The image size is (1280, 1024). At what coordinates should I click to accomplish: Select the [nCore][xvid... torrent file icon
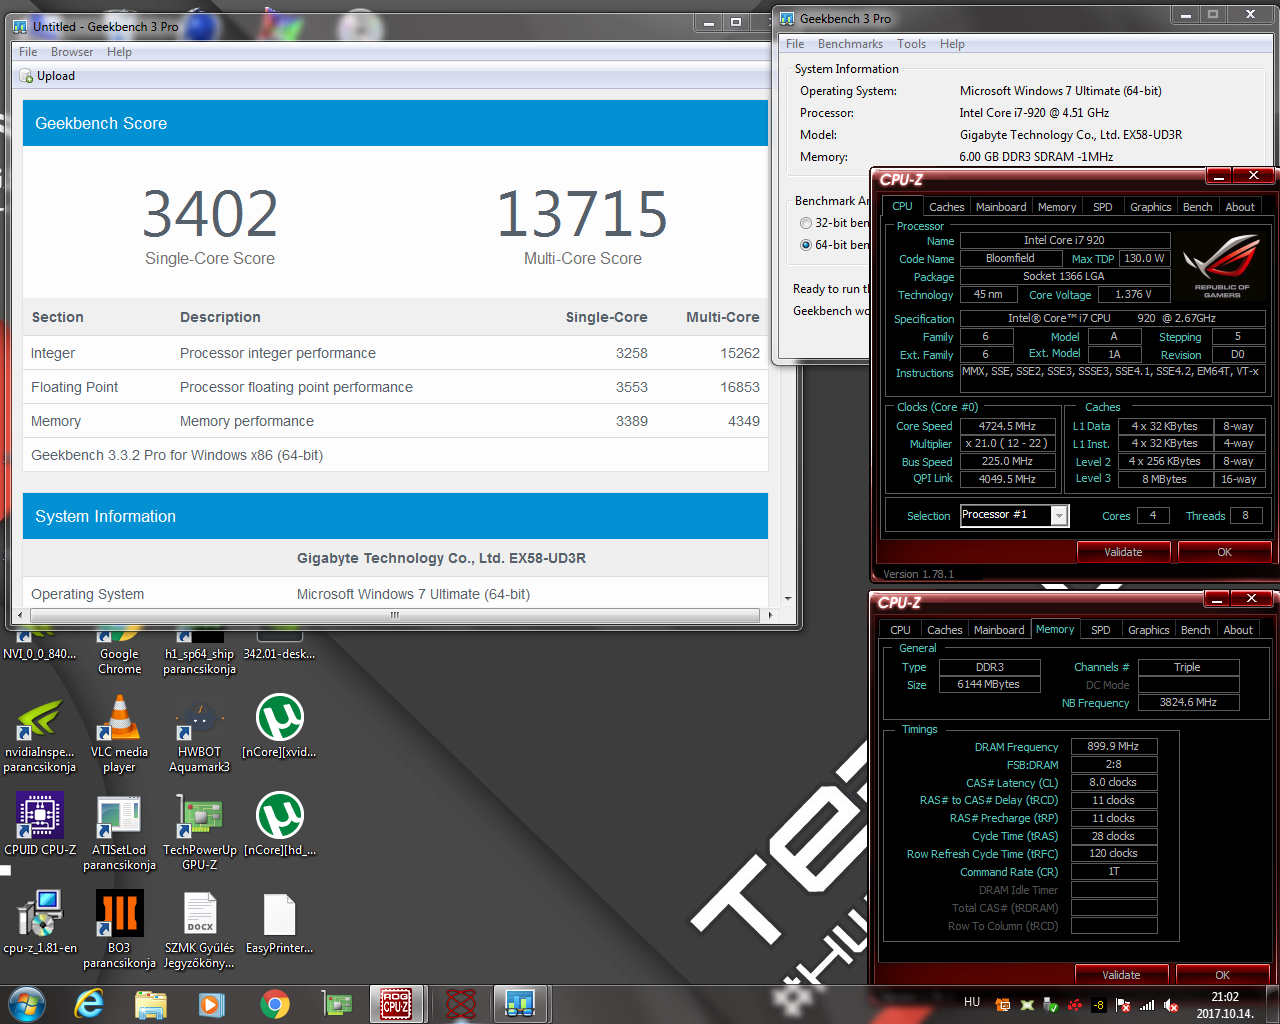(x=279, y=727)
